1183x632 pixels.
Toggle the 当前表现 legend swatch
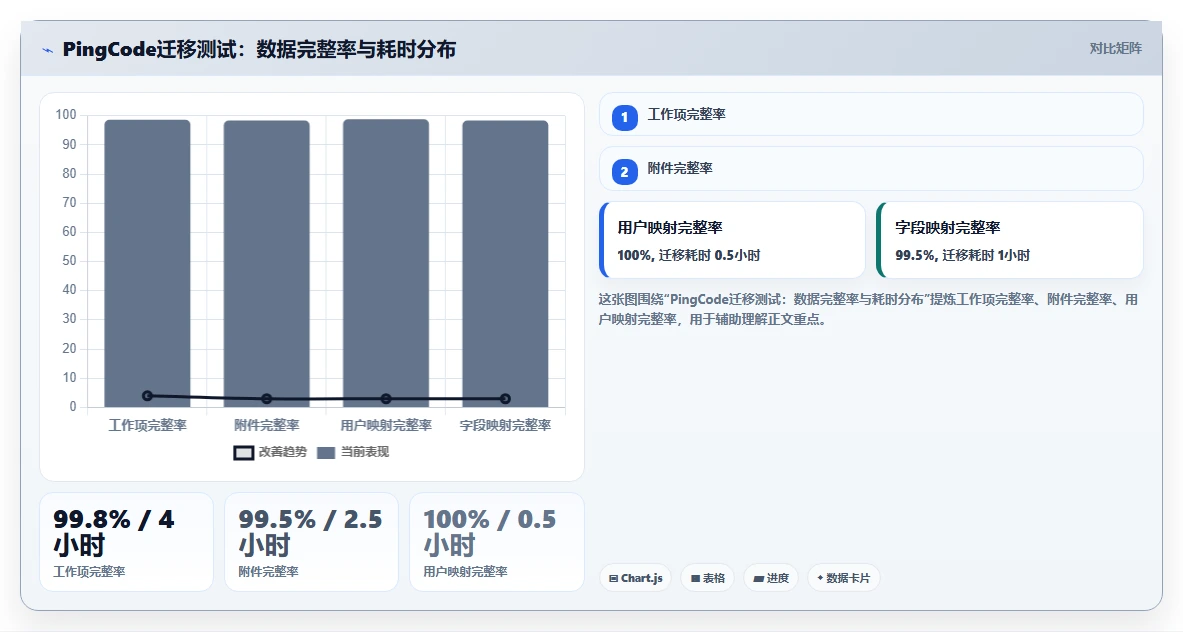click(326, 453)
